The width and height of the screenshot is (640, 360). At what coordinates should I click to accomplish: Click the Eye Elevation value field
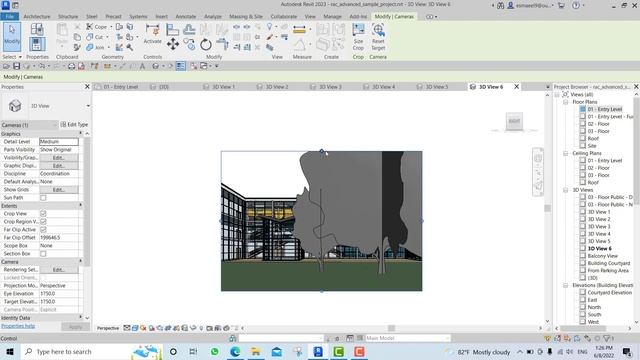(x=59, y=293)
